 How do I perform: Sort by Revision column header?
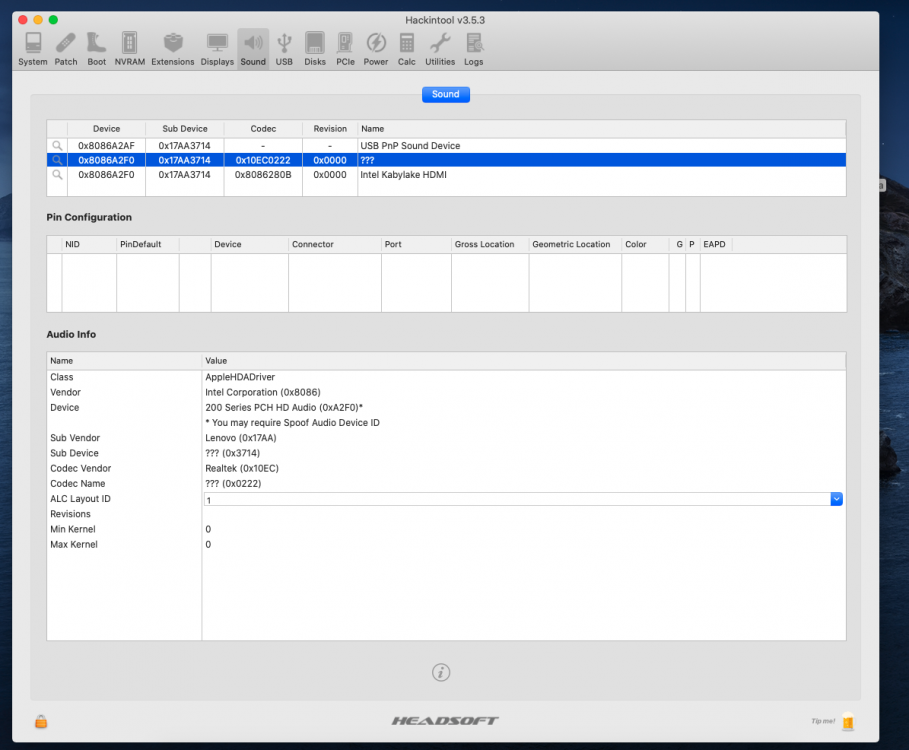(330, 129)
